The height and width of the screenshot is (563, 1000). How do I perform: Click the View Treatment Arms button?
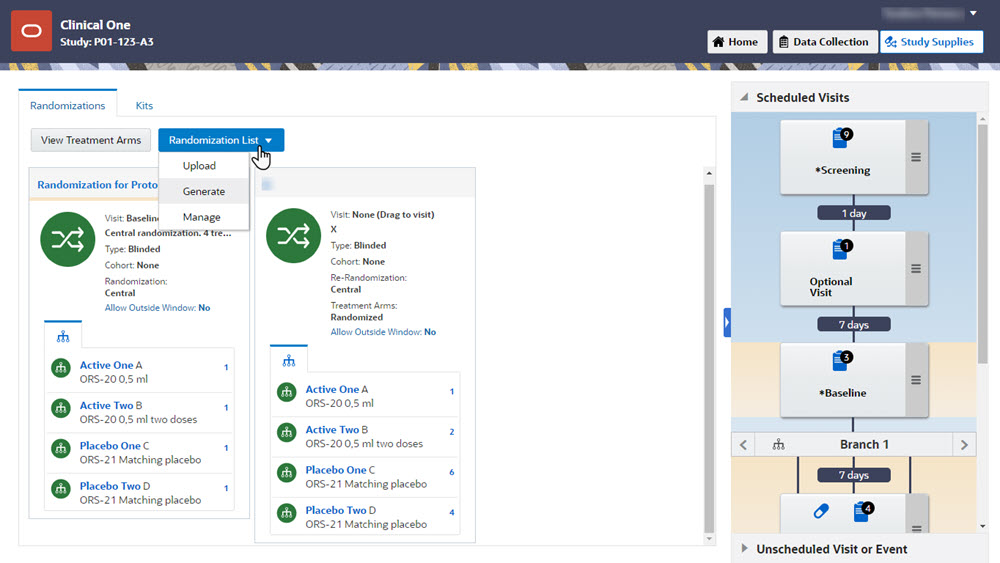pyautogui.click(x=91, y=140)
